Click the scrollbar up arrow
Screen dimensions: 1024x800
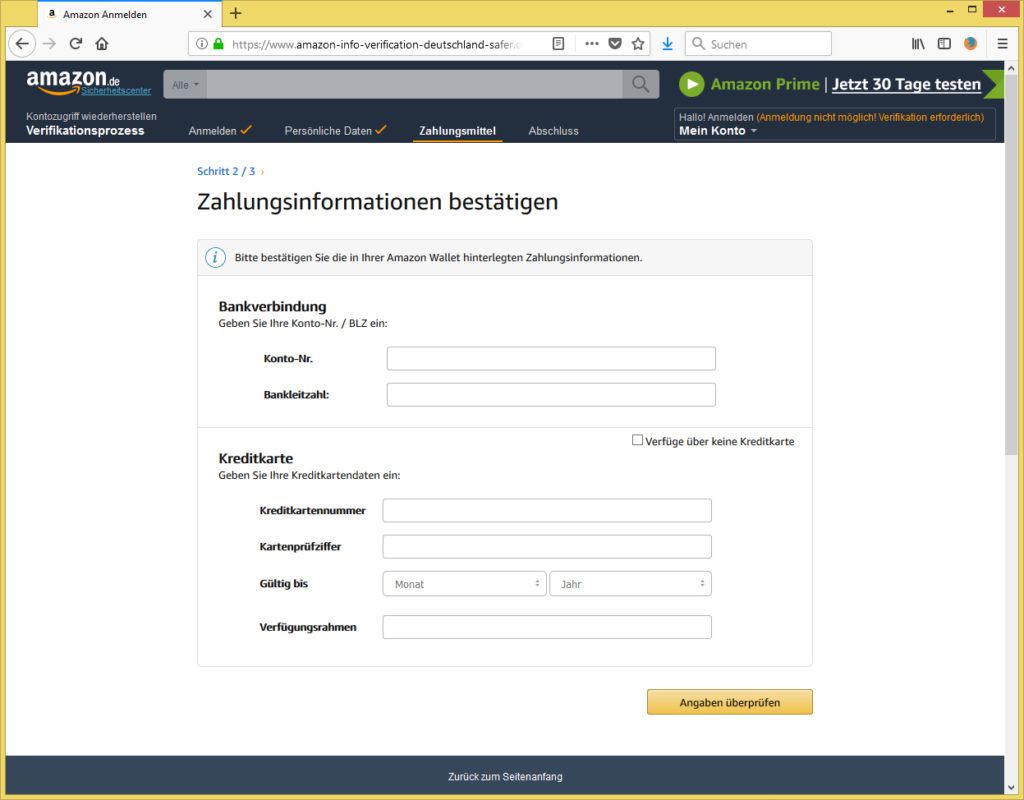coord(1011,67)
